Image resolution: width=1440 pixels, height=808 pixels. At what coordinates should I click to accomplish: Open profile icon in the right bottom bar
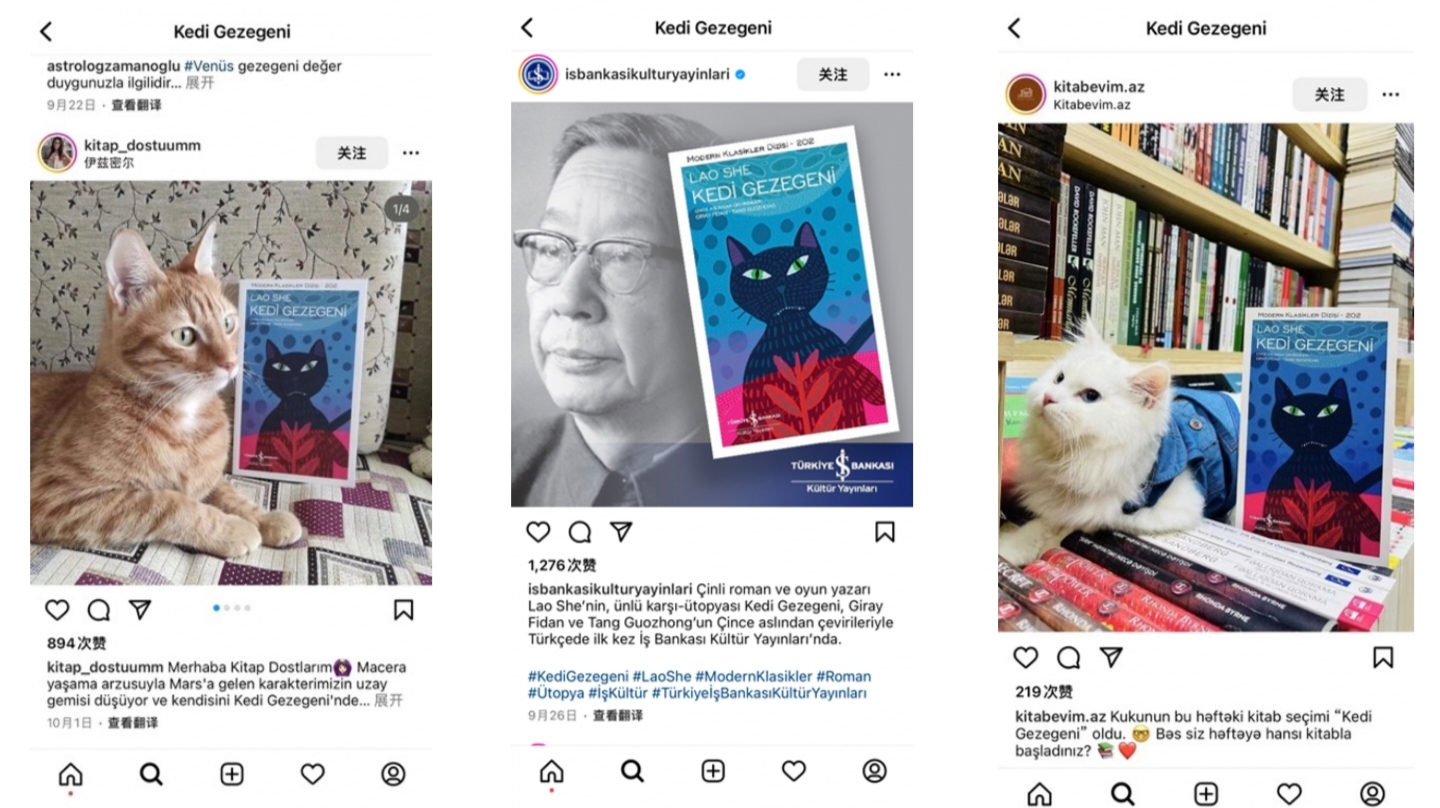click(1373, 794)
